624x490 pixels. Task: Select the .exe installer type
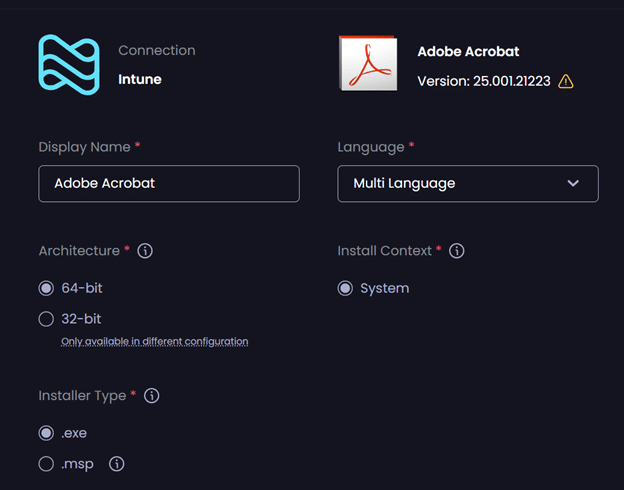click(46, 433)
